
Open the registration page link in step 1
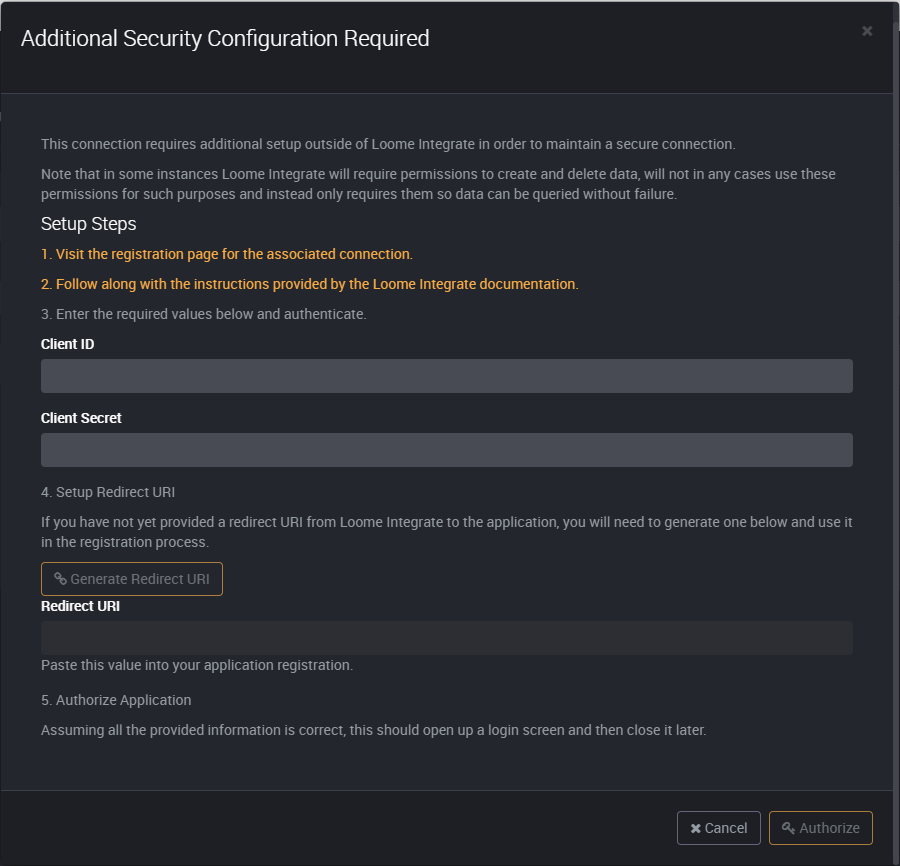pyautogui.click(x=227, y=254)
